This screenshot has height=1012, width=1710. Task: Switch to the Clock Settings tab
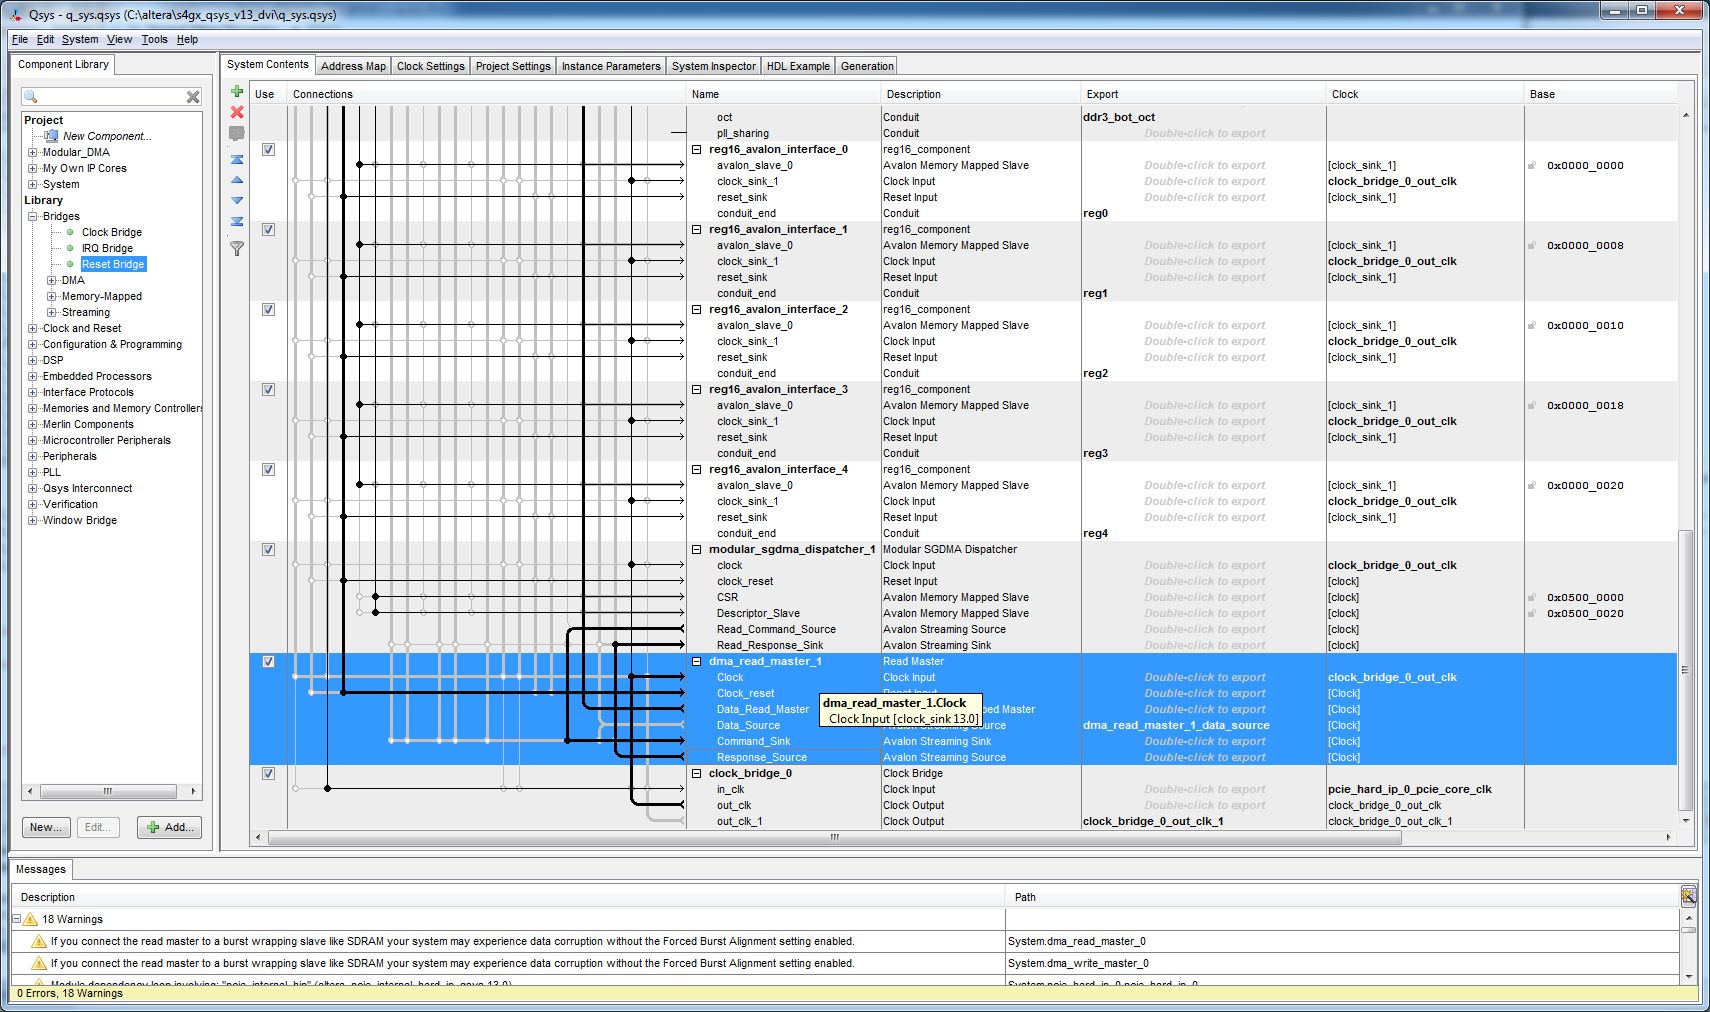point(431,66)
